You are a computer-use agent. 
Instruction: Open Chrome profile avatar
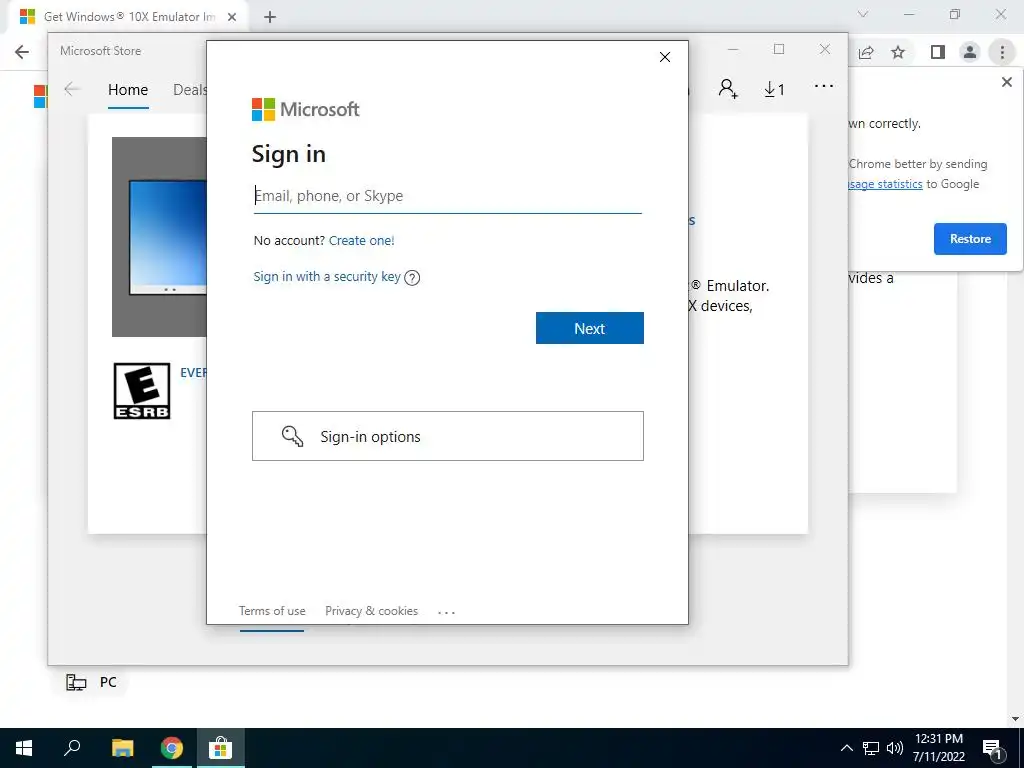coord(970,52)
